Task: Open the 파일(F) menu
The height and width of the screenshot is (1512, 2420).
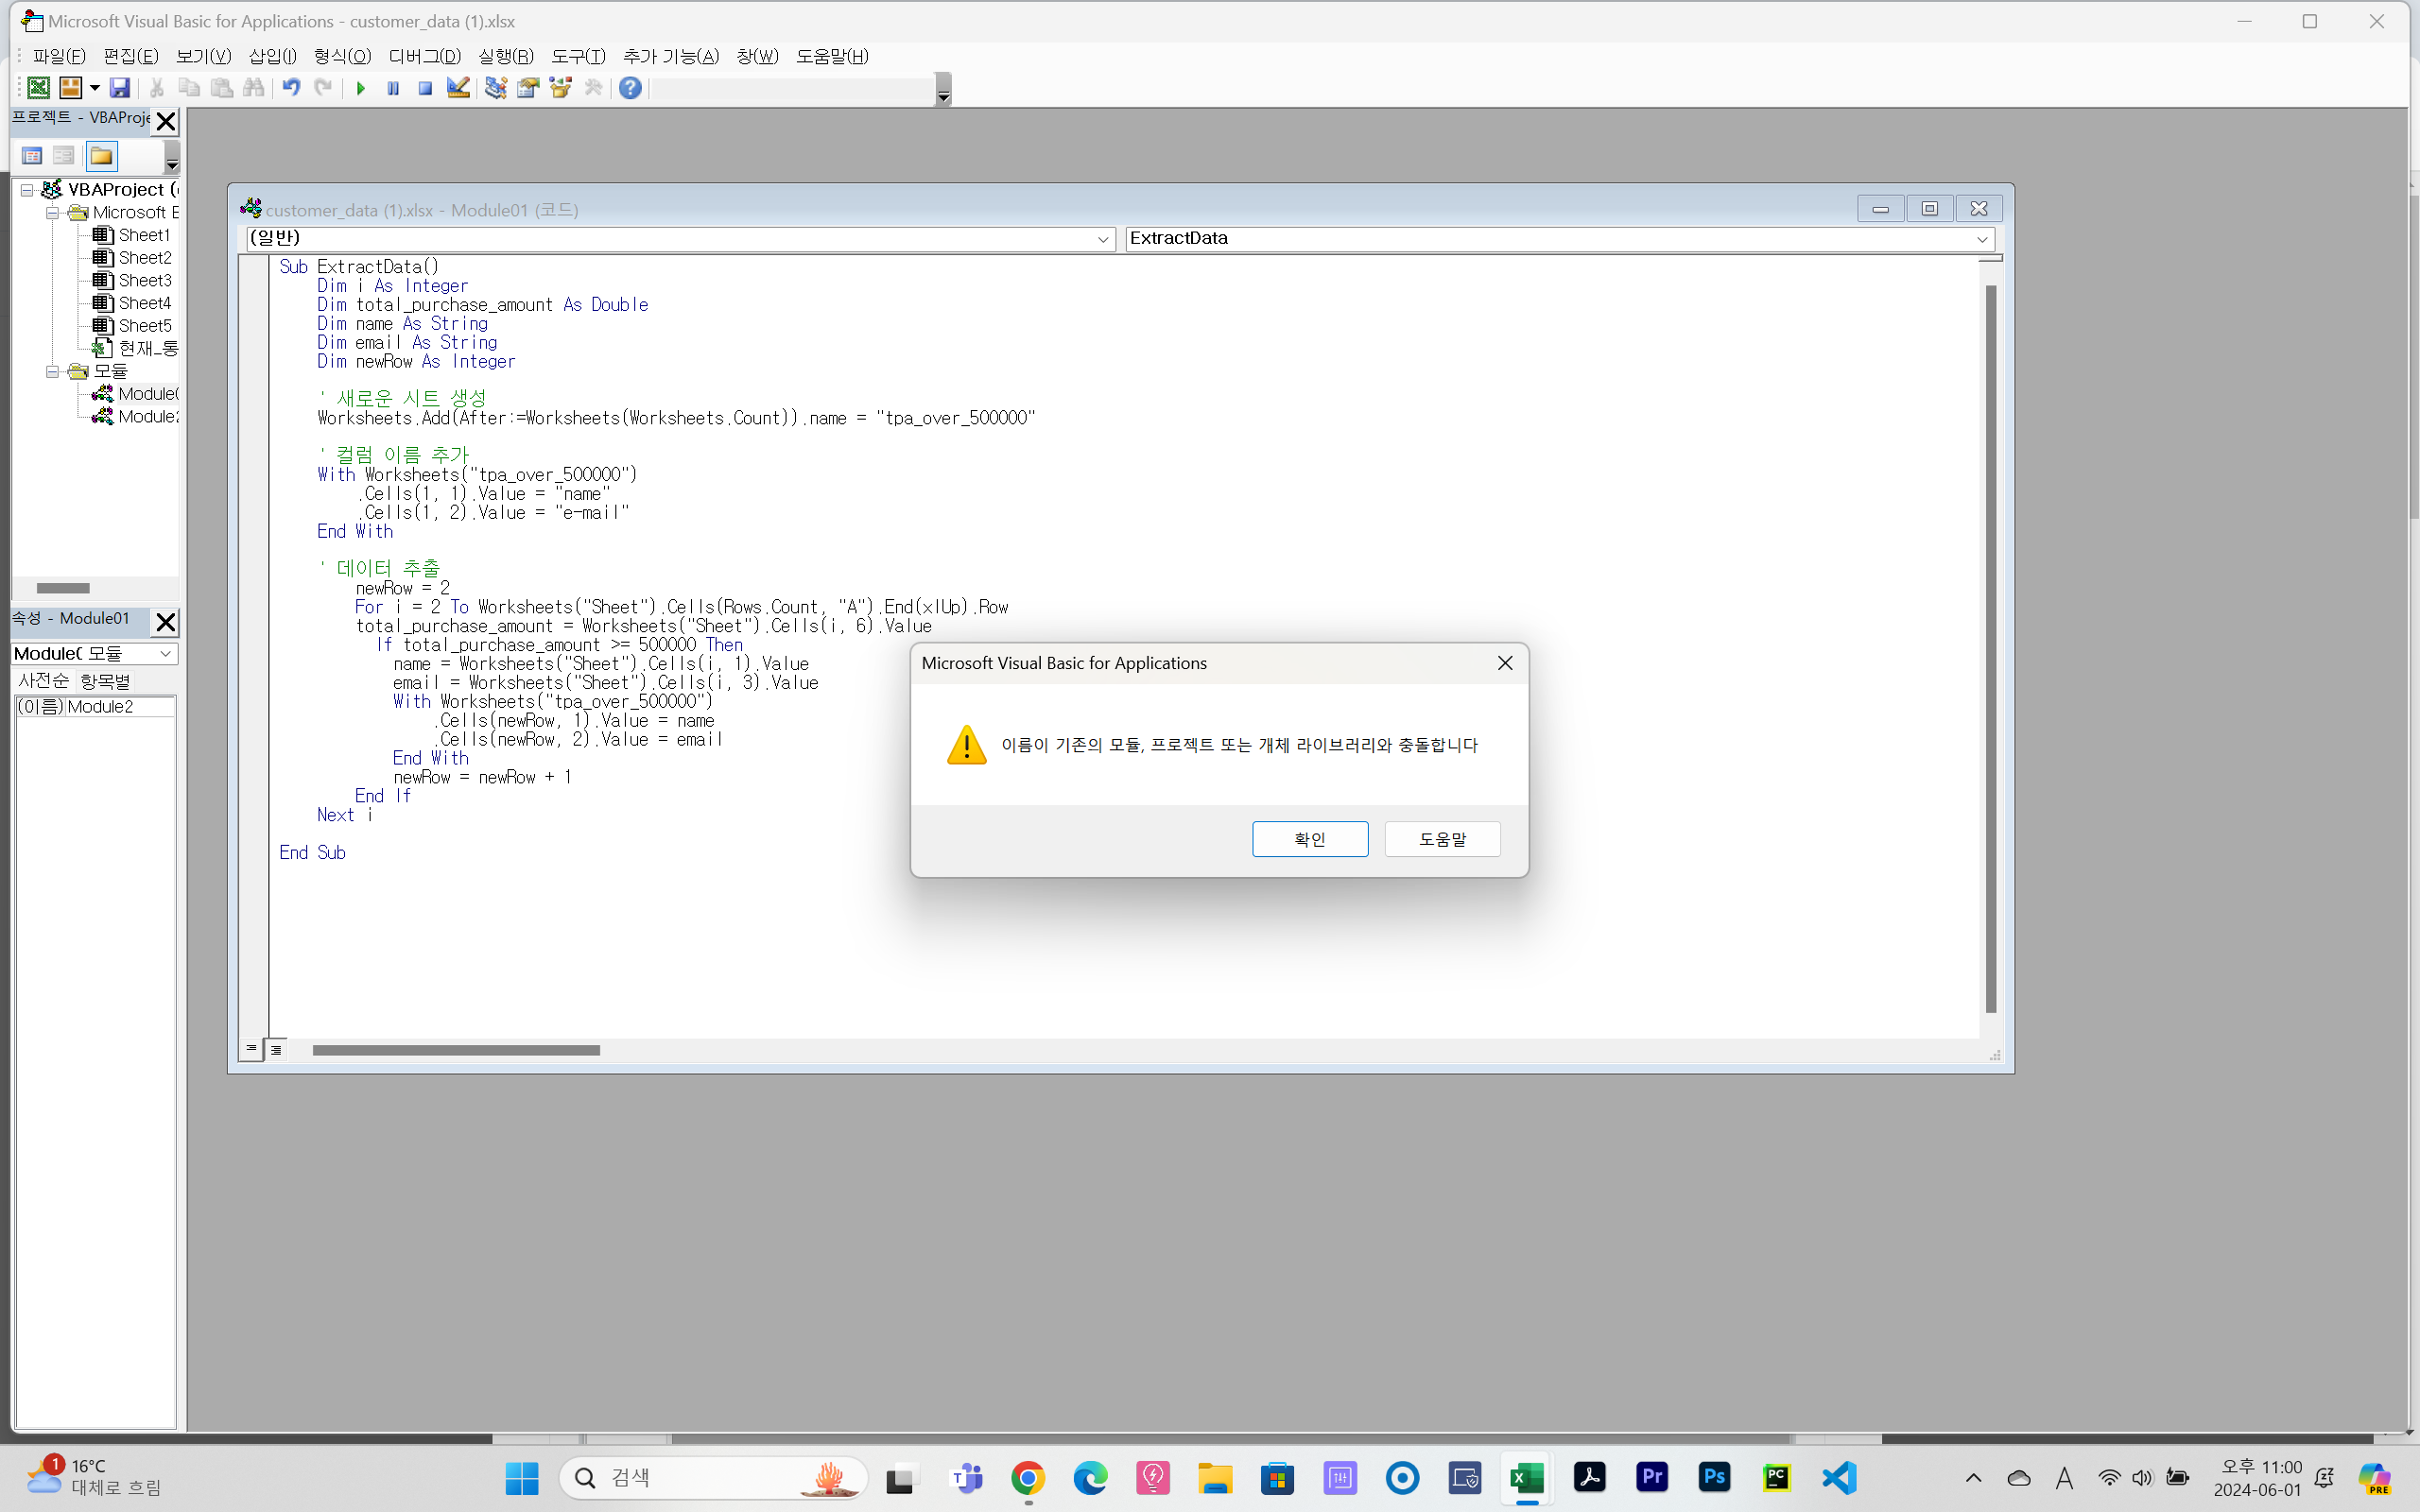Action: click(59, 56)
